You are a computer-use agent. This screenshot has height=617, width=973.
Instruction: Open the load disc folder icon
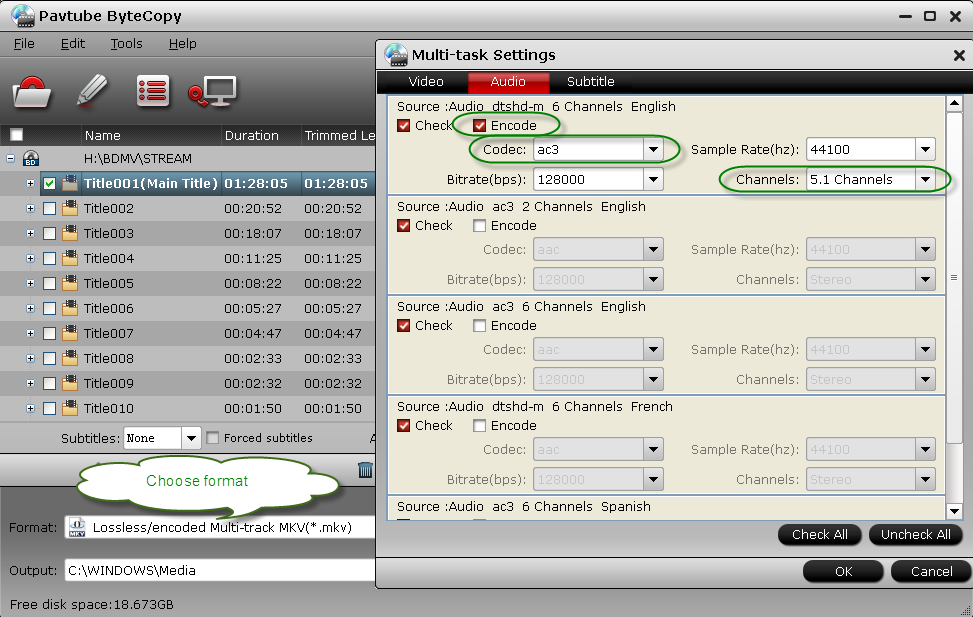click(x=31, y=92)
